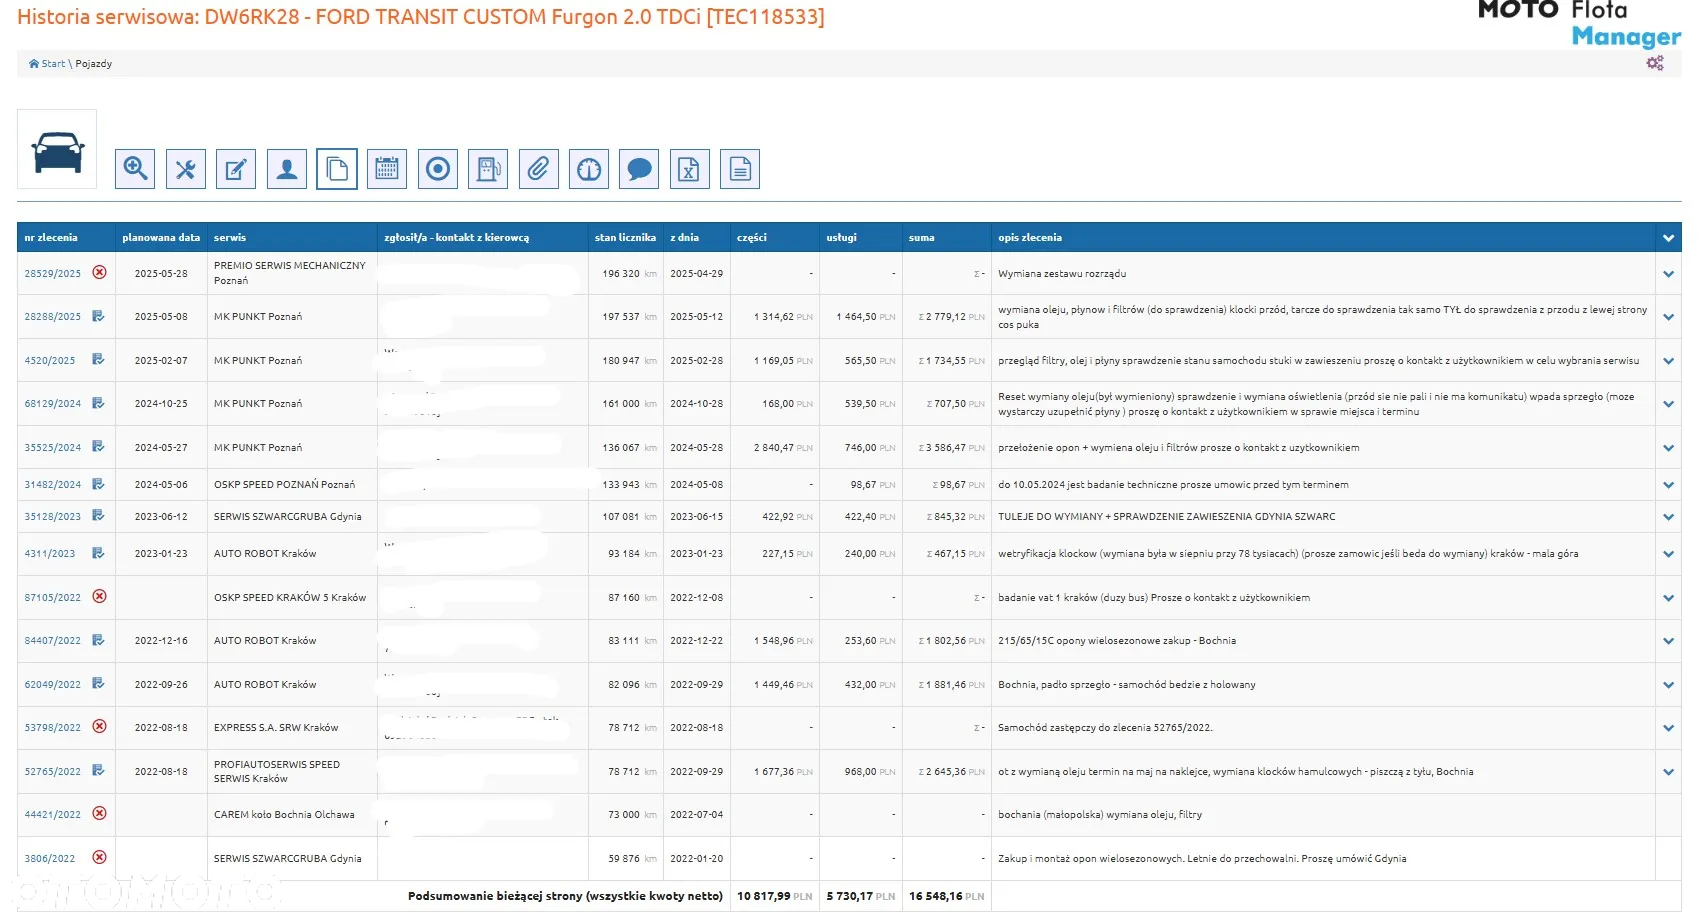Open the odometer gauge icon

click(x=589, y=169)
